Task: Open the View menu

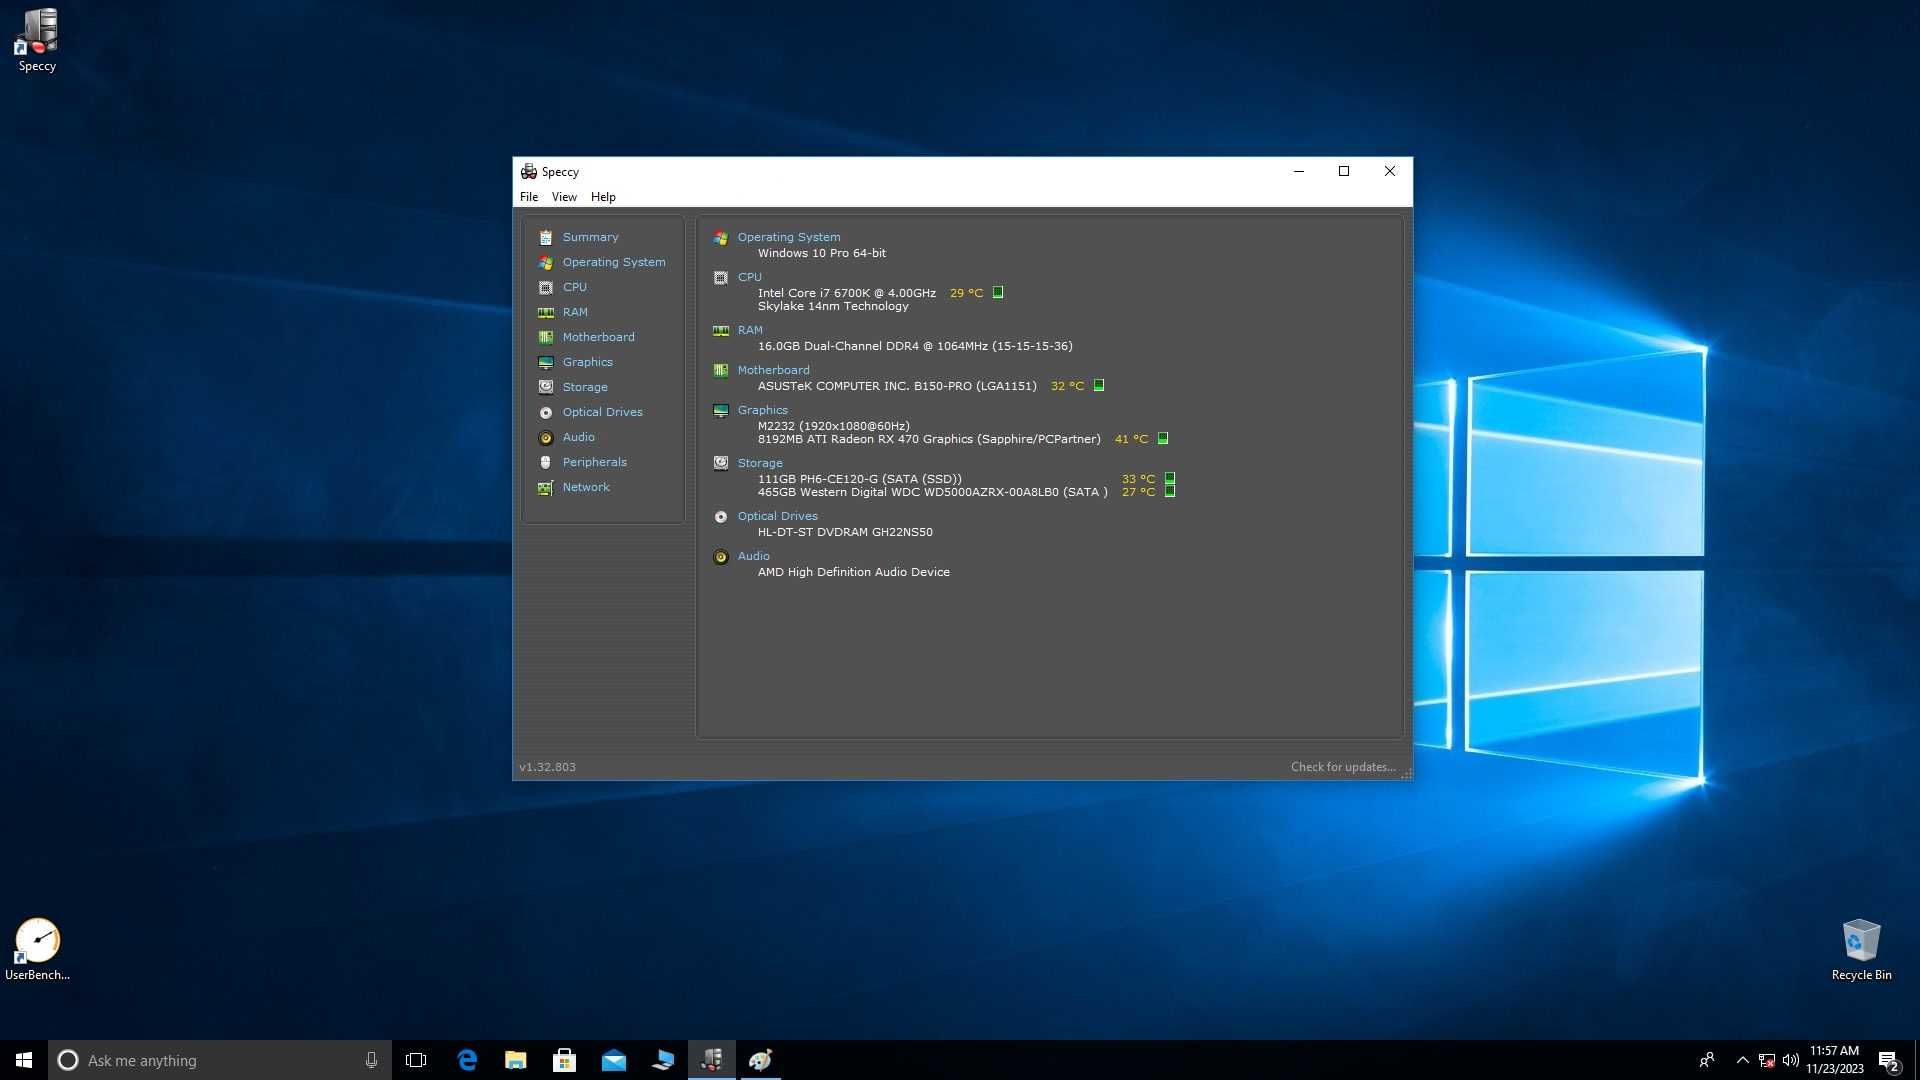Action: coord(564,197)
